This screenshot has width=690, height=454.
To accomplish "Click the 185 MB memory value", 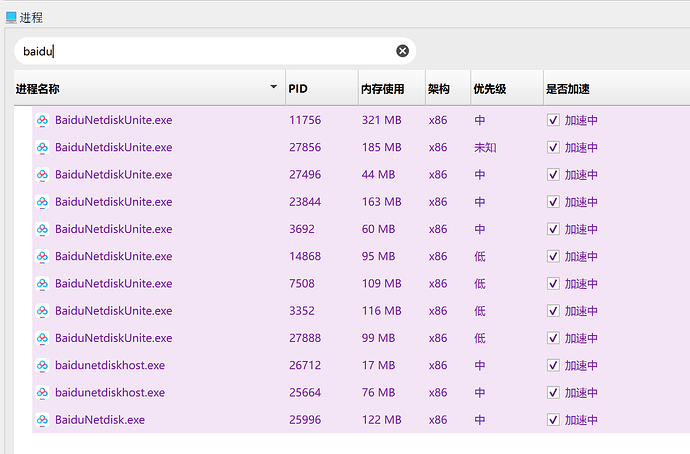I will click(x=382, y=147).
